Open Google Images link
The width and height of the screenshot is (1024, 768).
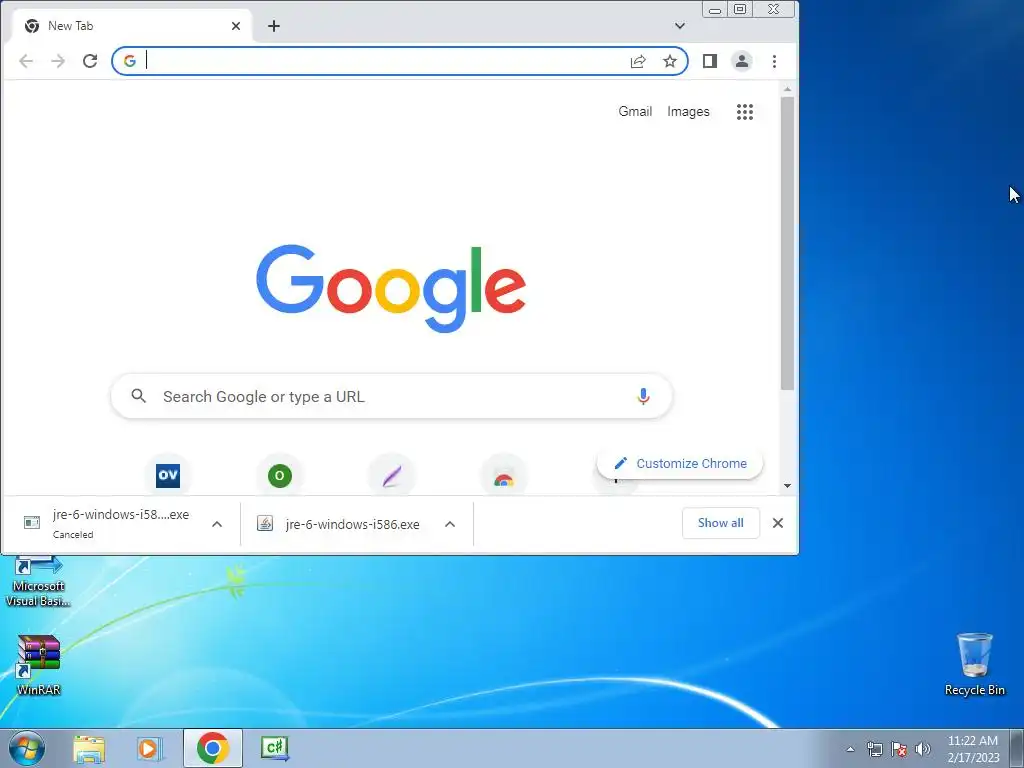click(x=688, y=112)
